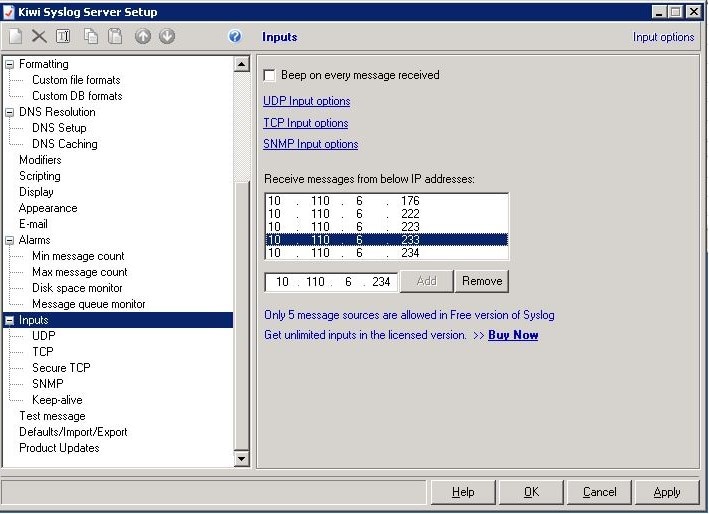Image resolution: width=709 pixels, height=514 pixels.
Task: Select UDP under Inputs
Action: pyautogui.click(x=43, y=336)
